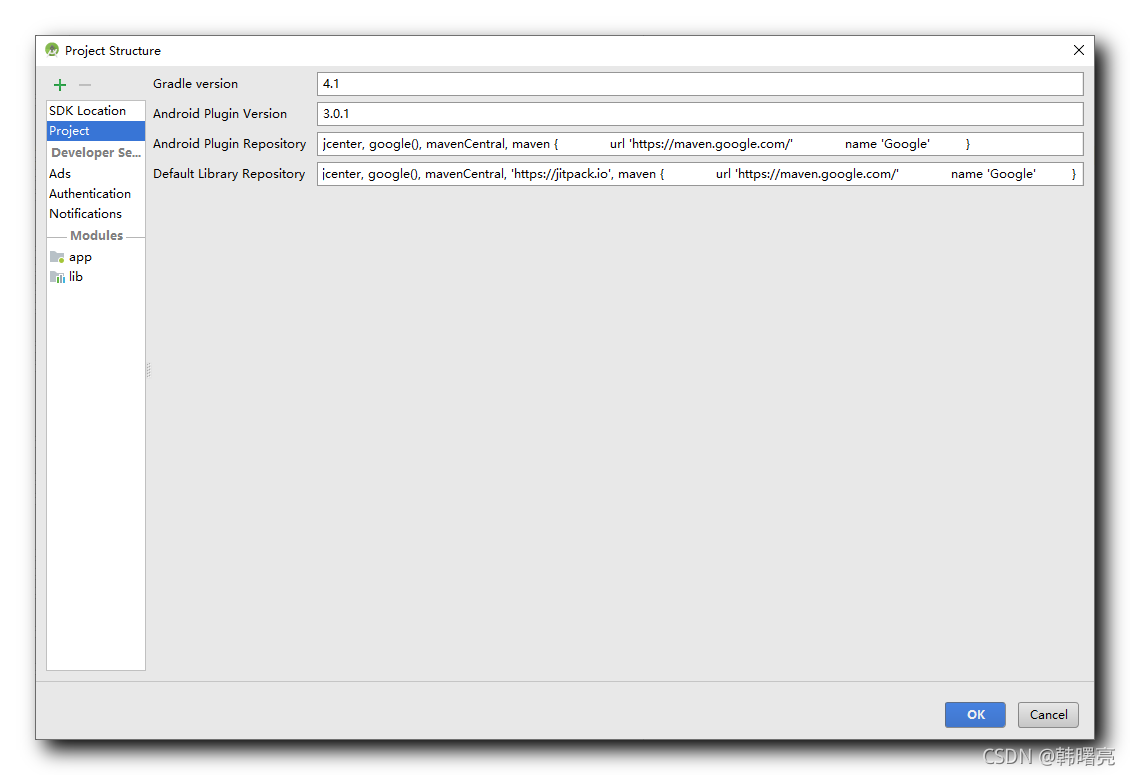Open the Authentication developer service
Image resolution: width=1130 pixels, height=775 pixels.
[96, 194]
